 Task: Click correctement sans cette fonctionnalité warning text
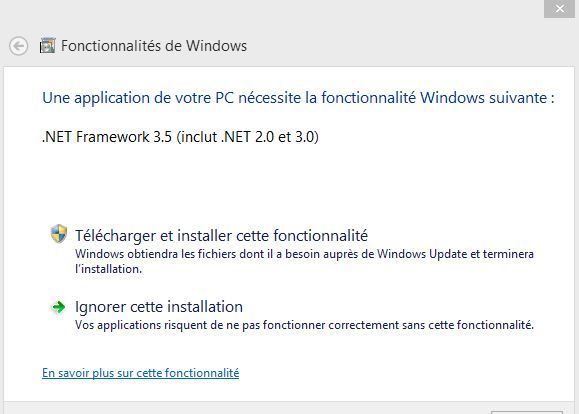(x=431, y=325)
